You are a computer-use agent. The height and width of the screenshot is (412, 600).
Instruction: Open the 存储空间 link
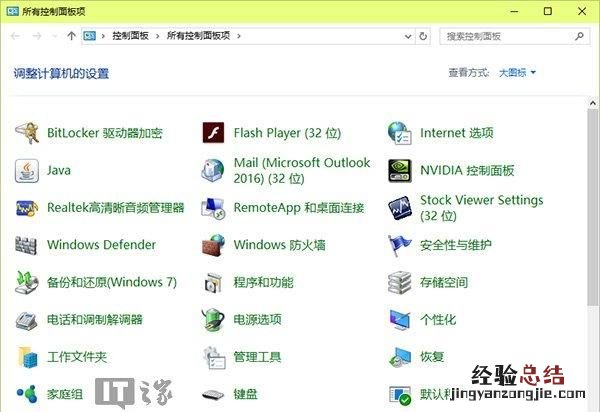point(443,283)
